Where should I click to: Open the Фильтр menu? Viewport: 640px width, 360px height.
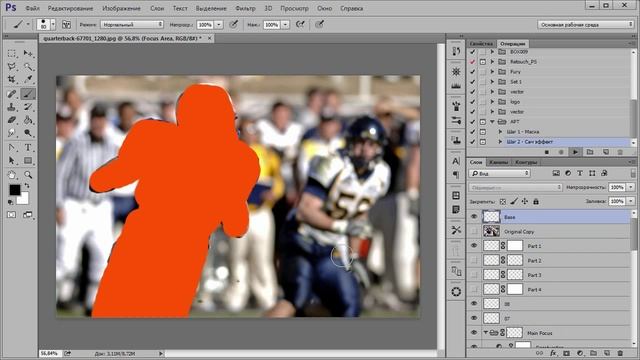click(x=245, y=8)
